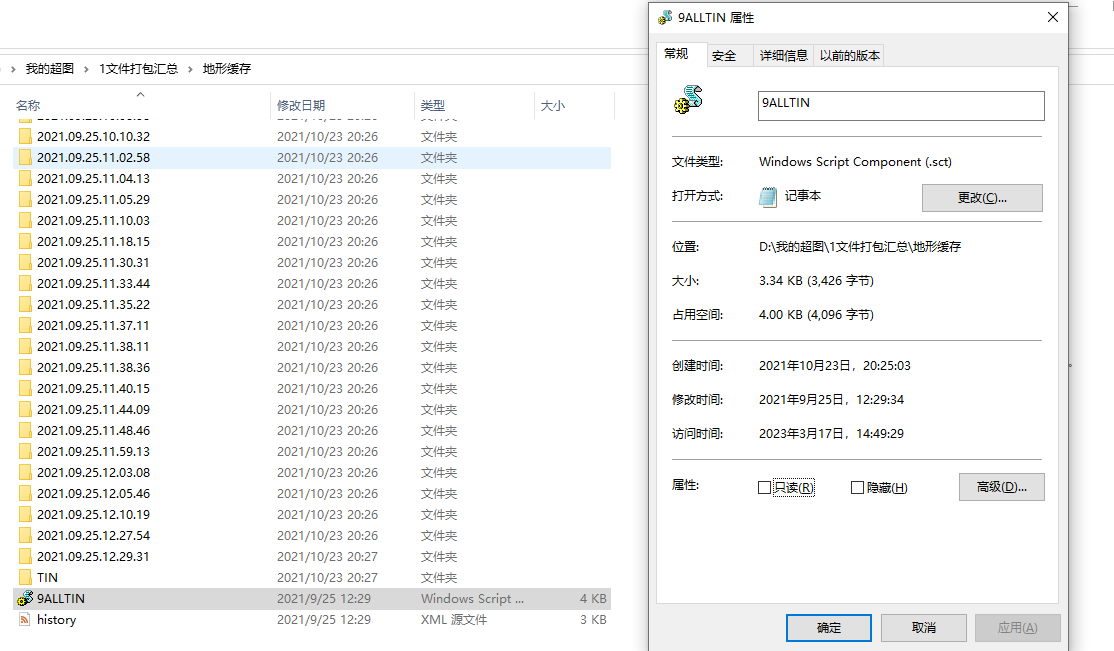Screen dimensions: 1114x651
Task: Click folder icon for 2021.09.25.11.05.29
Action: click(x=25, y=199)
